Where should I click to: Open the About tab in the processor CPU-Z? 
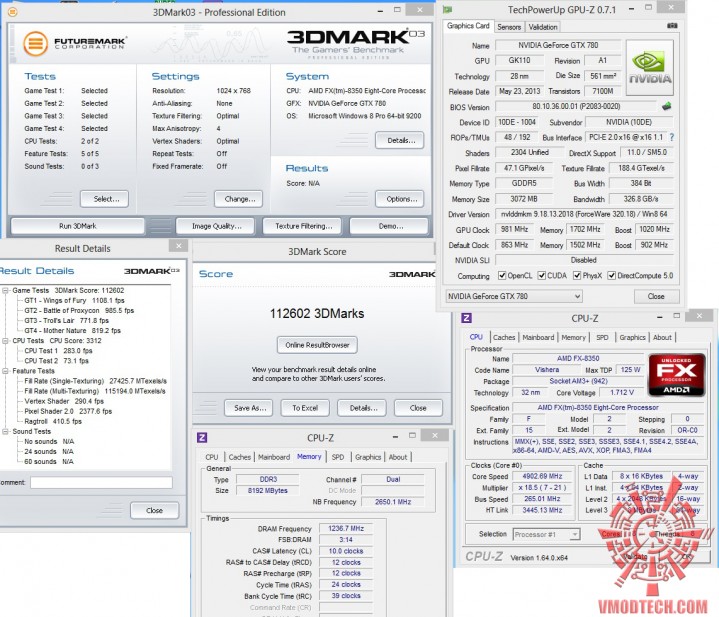coord(662,337)
